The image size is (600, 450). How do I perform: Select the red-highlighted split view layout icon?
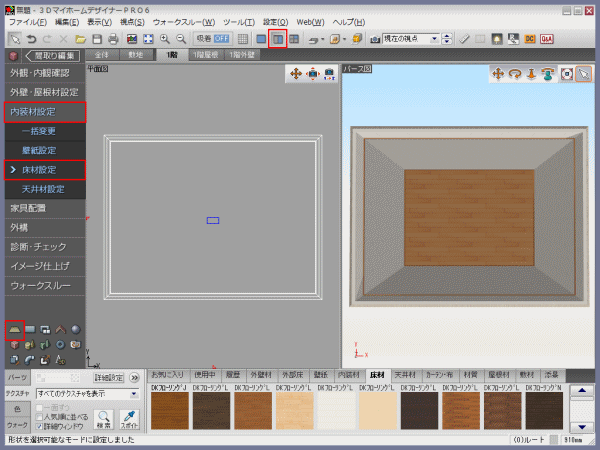click(278, 38)
